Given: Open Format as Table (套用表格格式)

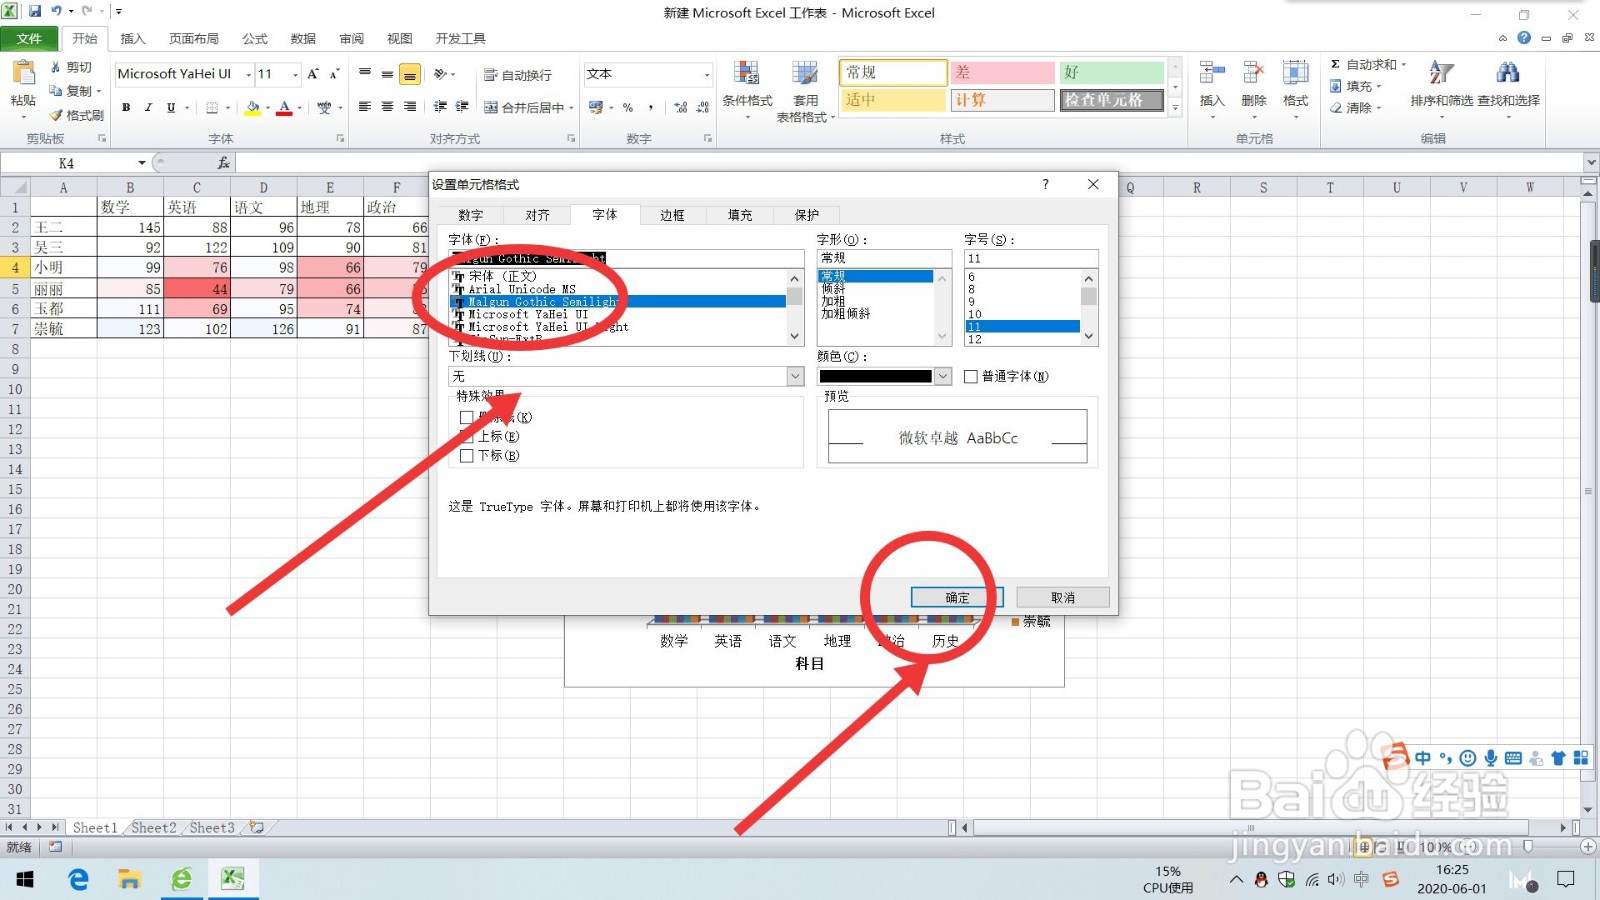Looking at the screenshot, I should (805, 90).
